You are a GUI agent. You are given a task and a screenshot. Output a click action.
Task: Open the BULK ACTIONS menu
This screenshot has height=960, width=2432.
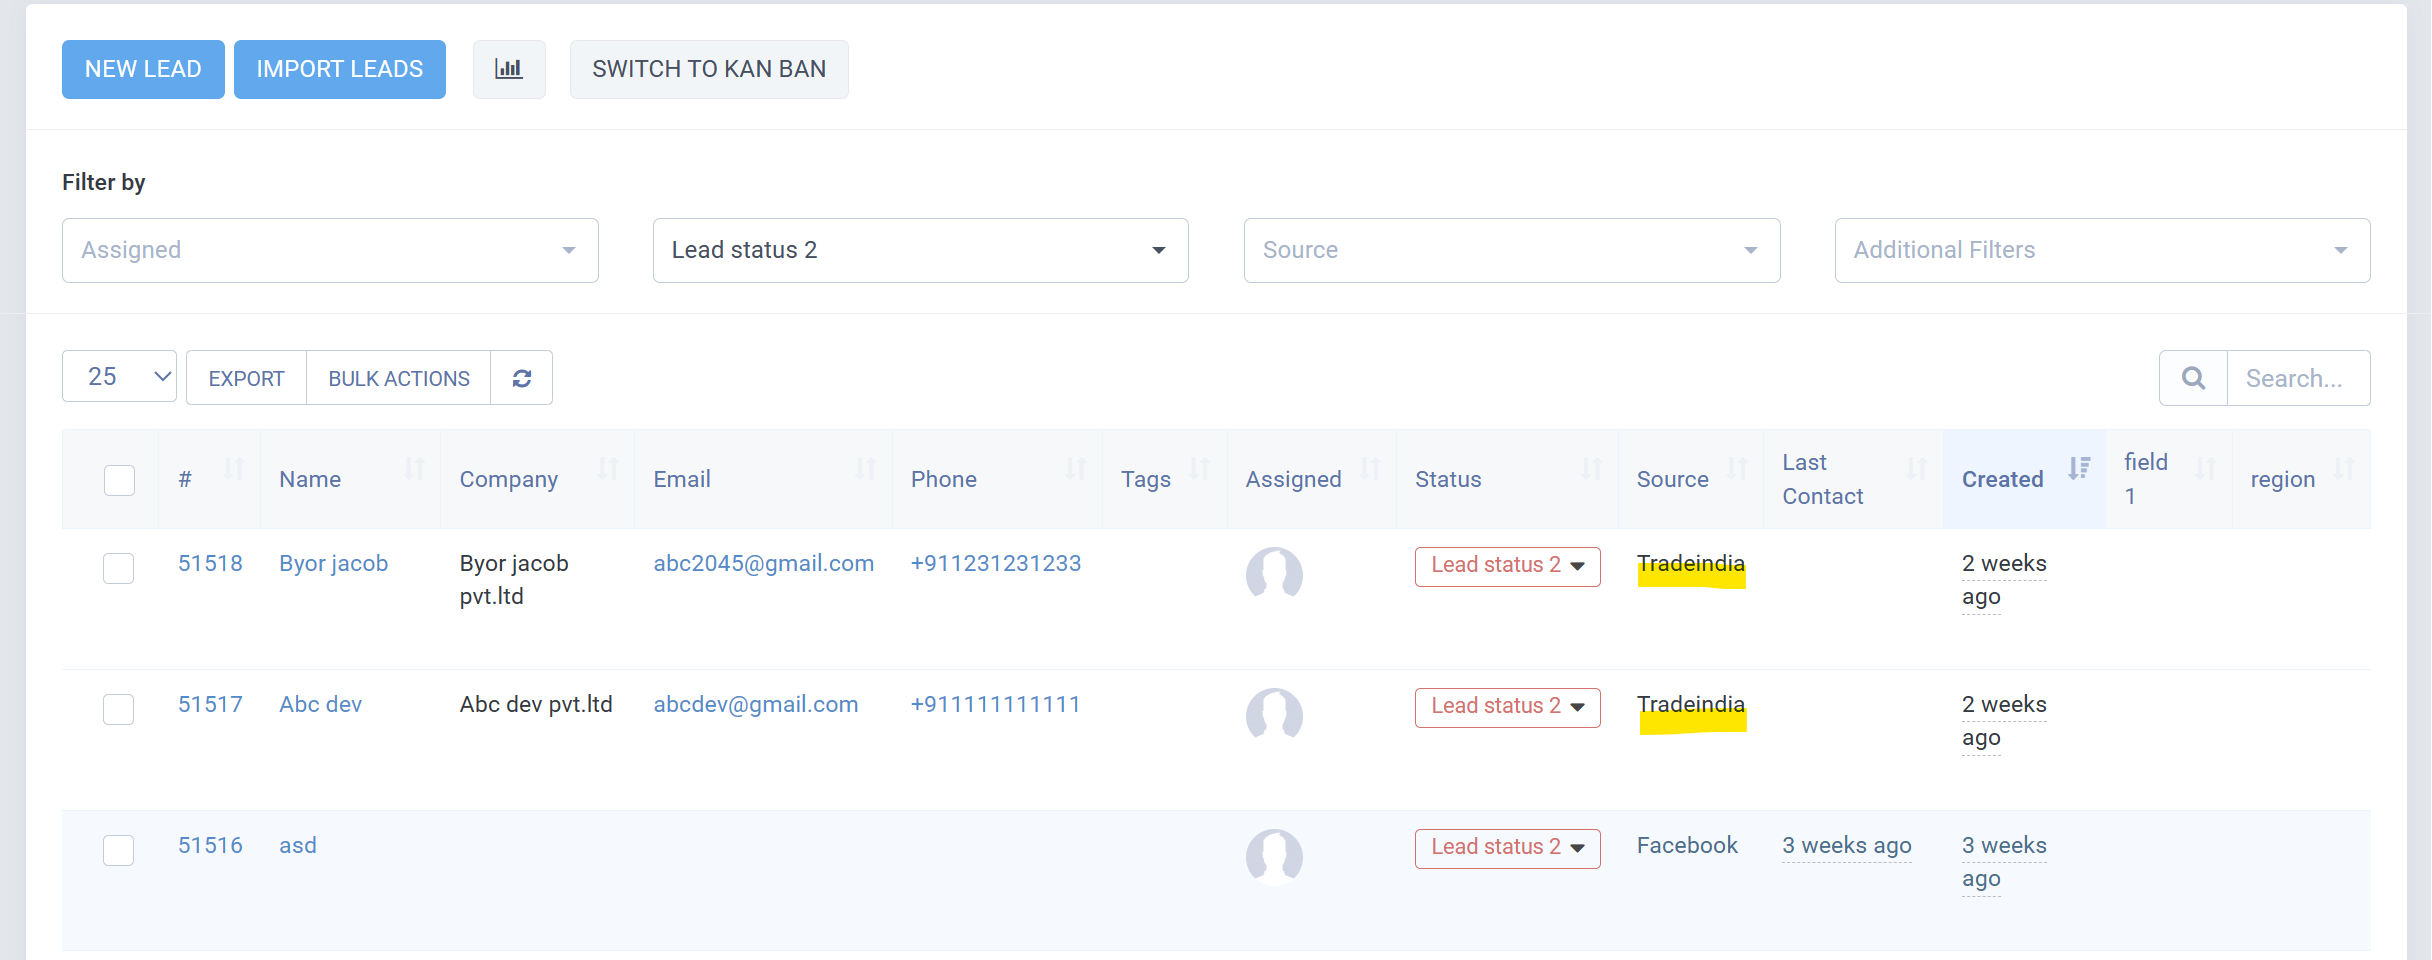pyautogui.click(x=398, y=378)
